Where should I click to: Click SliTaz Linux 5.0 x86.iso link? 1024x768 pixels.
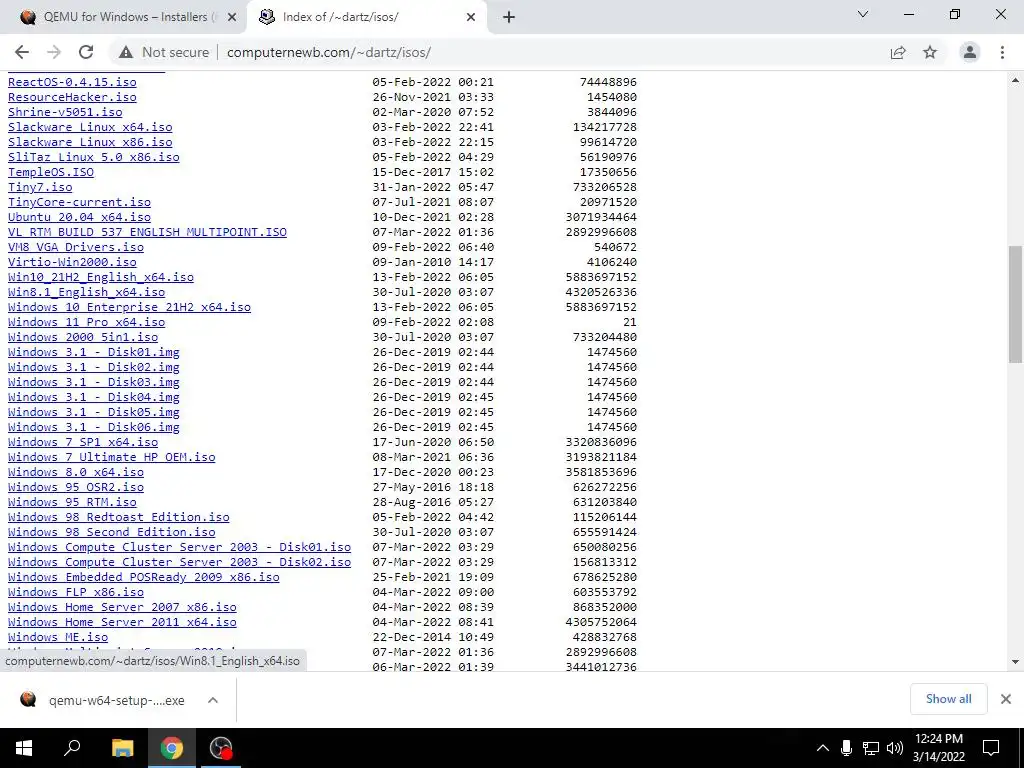[94, 157]
